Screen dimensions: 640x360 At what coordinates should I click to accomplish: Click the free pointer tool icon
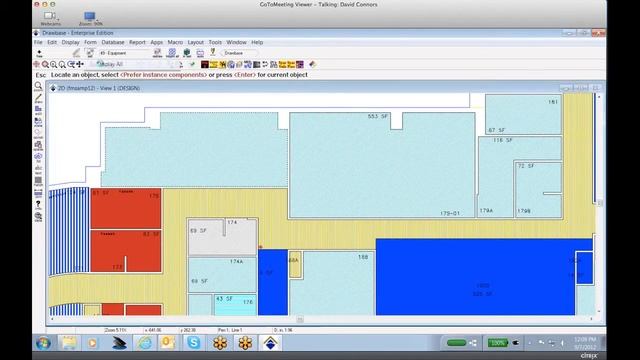40,53
